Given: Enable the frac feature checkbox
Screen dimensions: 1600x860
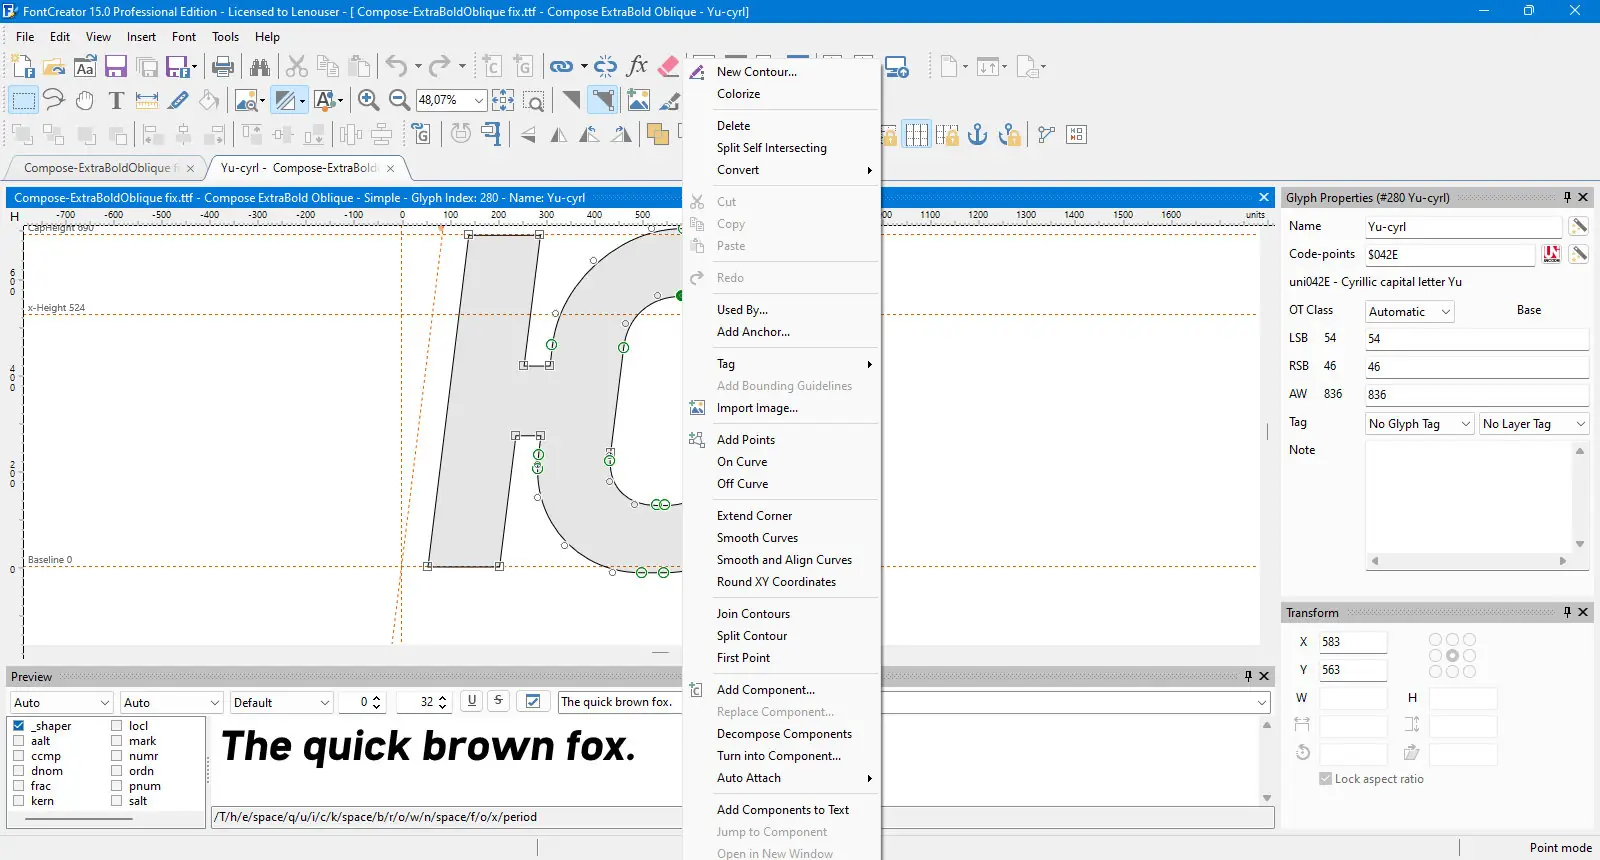Looking at the screenshot, I should (19, 786).
